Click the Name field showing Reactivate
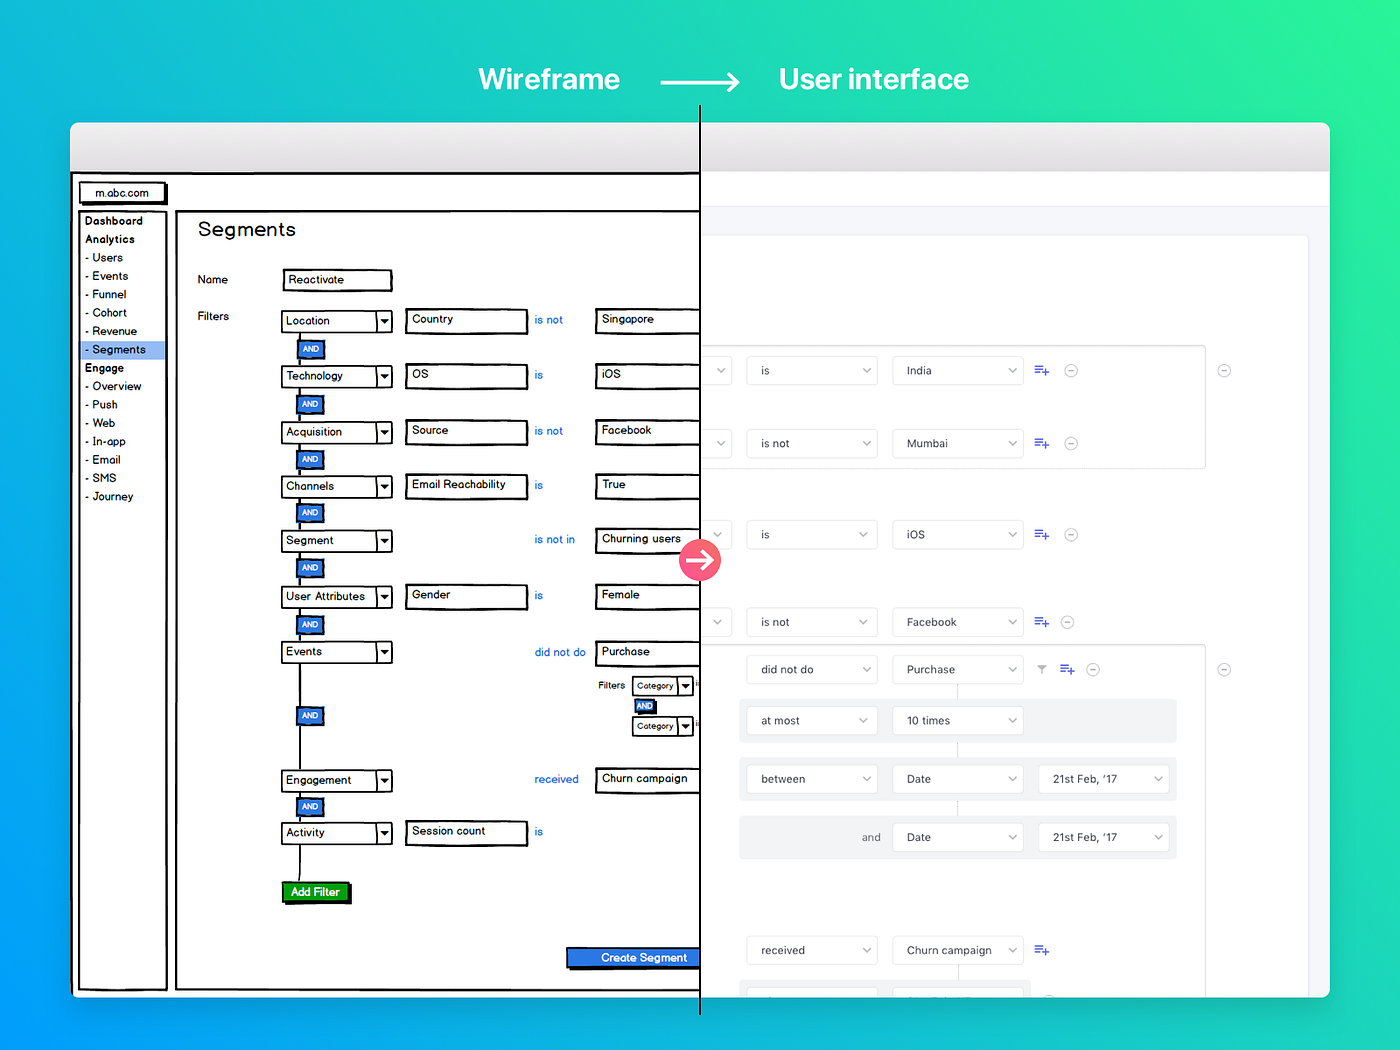The height and width of the screenshot is (1050, 1400). click(336, 280)
